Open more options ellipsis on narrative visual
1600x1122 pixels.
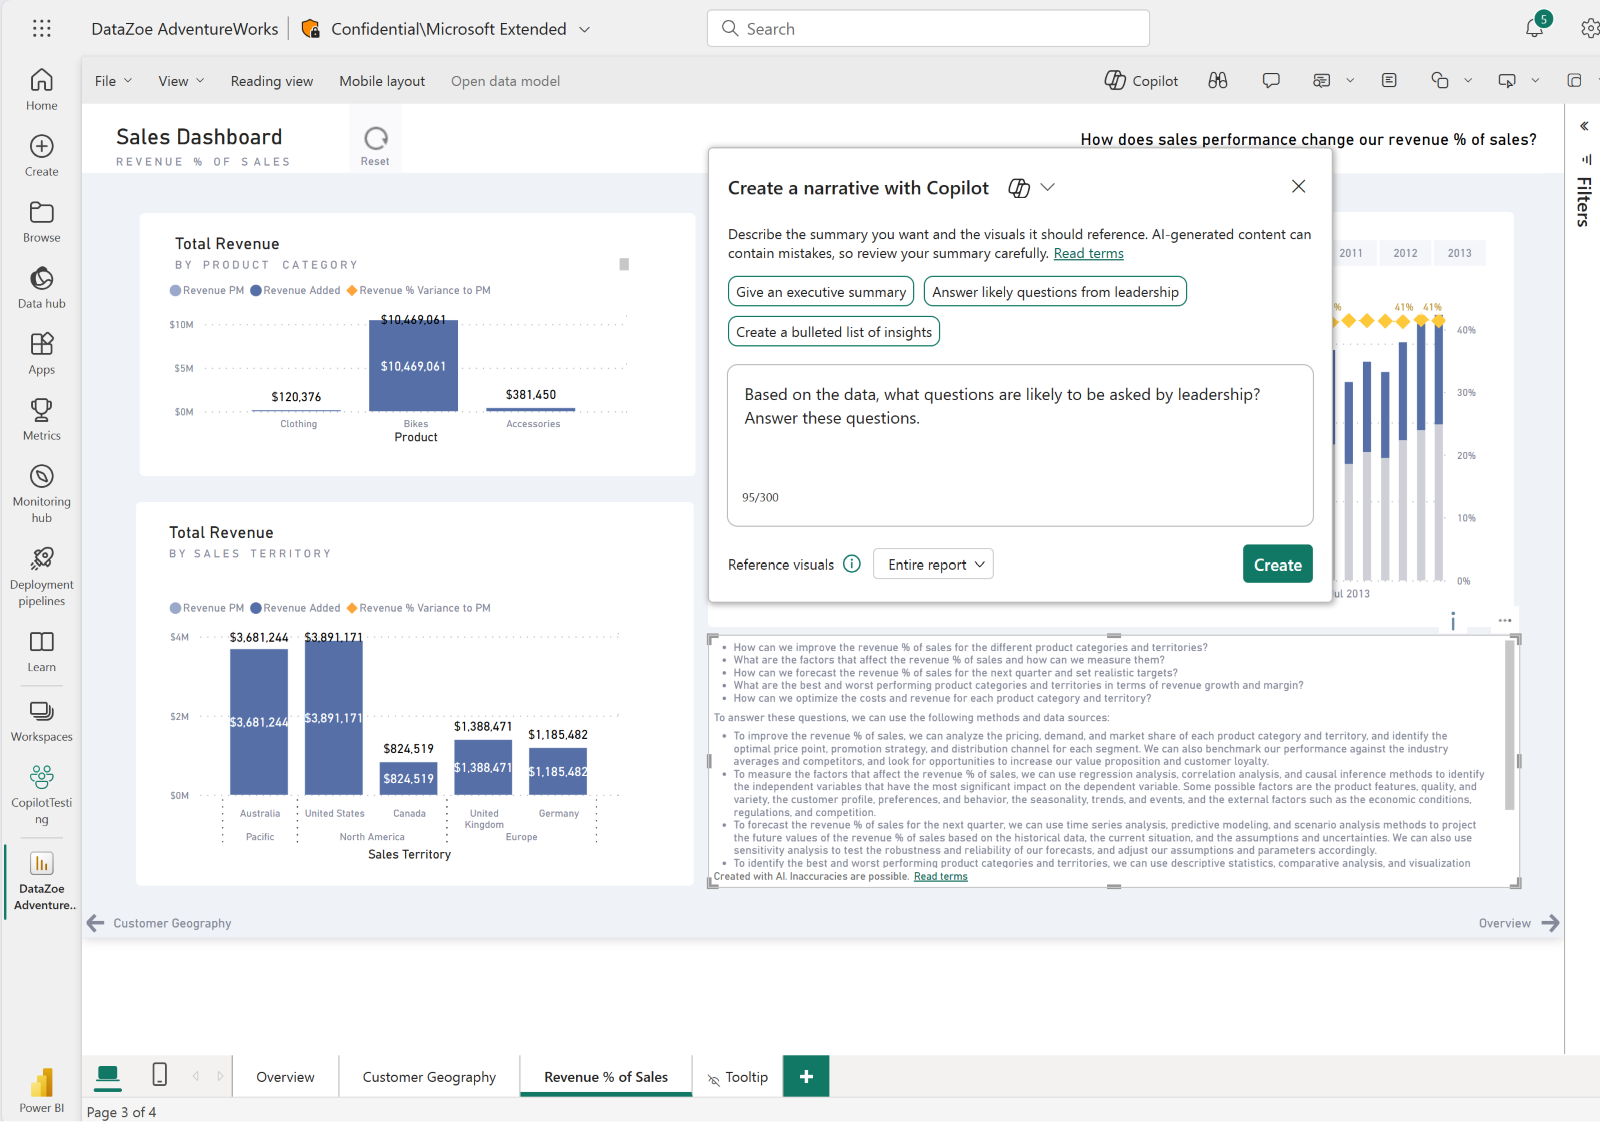click(1505, 621)
